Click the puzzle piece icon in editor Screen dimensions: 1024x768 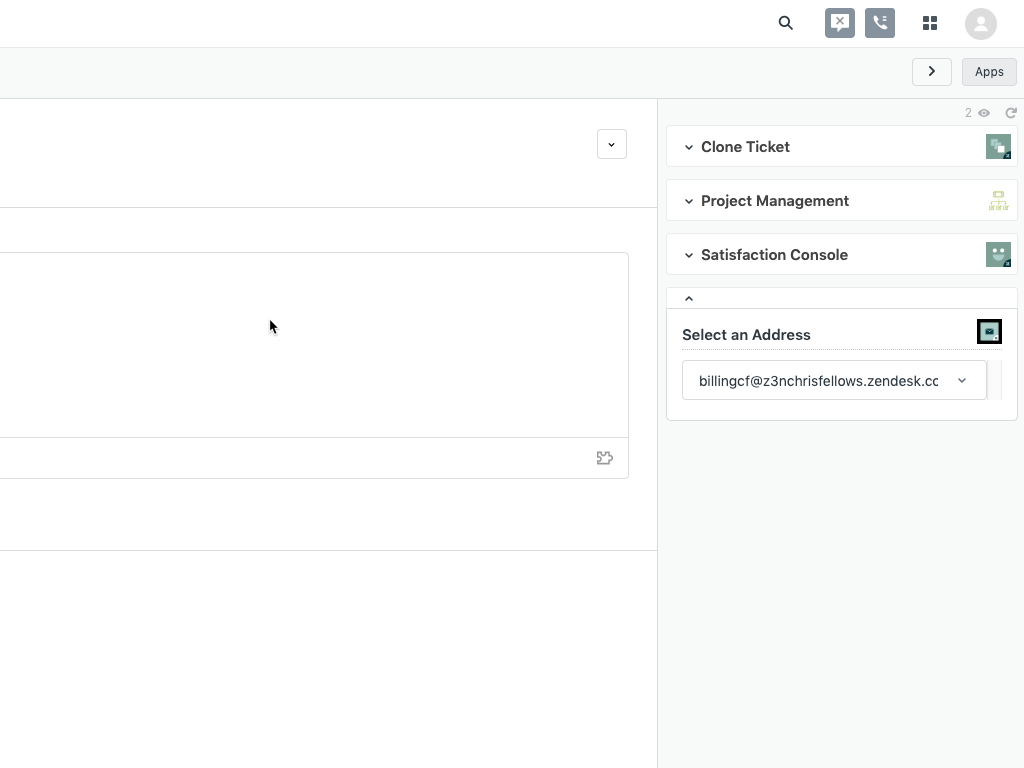click(x=605, y=458)
